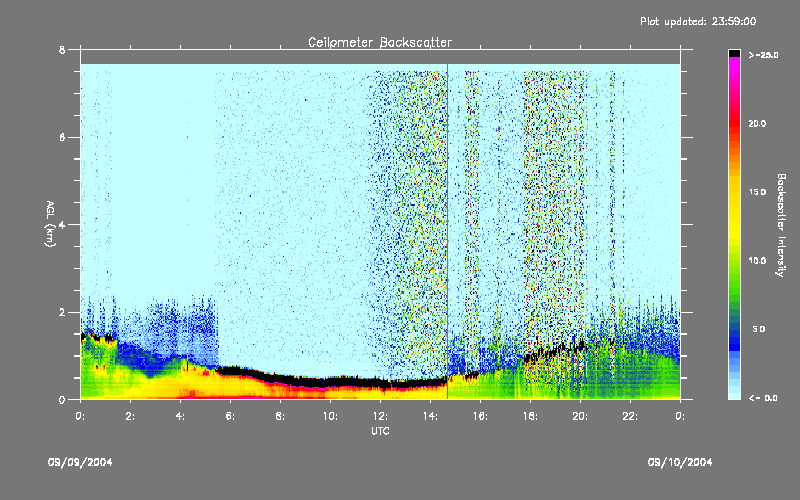The image size is (800, 500).
Task: Click the '<= 0.0' colorbar tick label
Action: click(x=763, y=398)
